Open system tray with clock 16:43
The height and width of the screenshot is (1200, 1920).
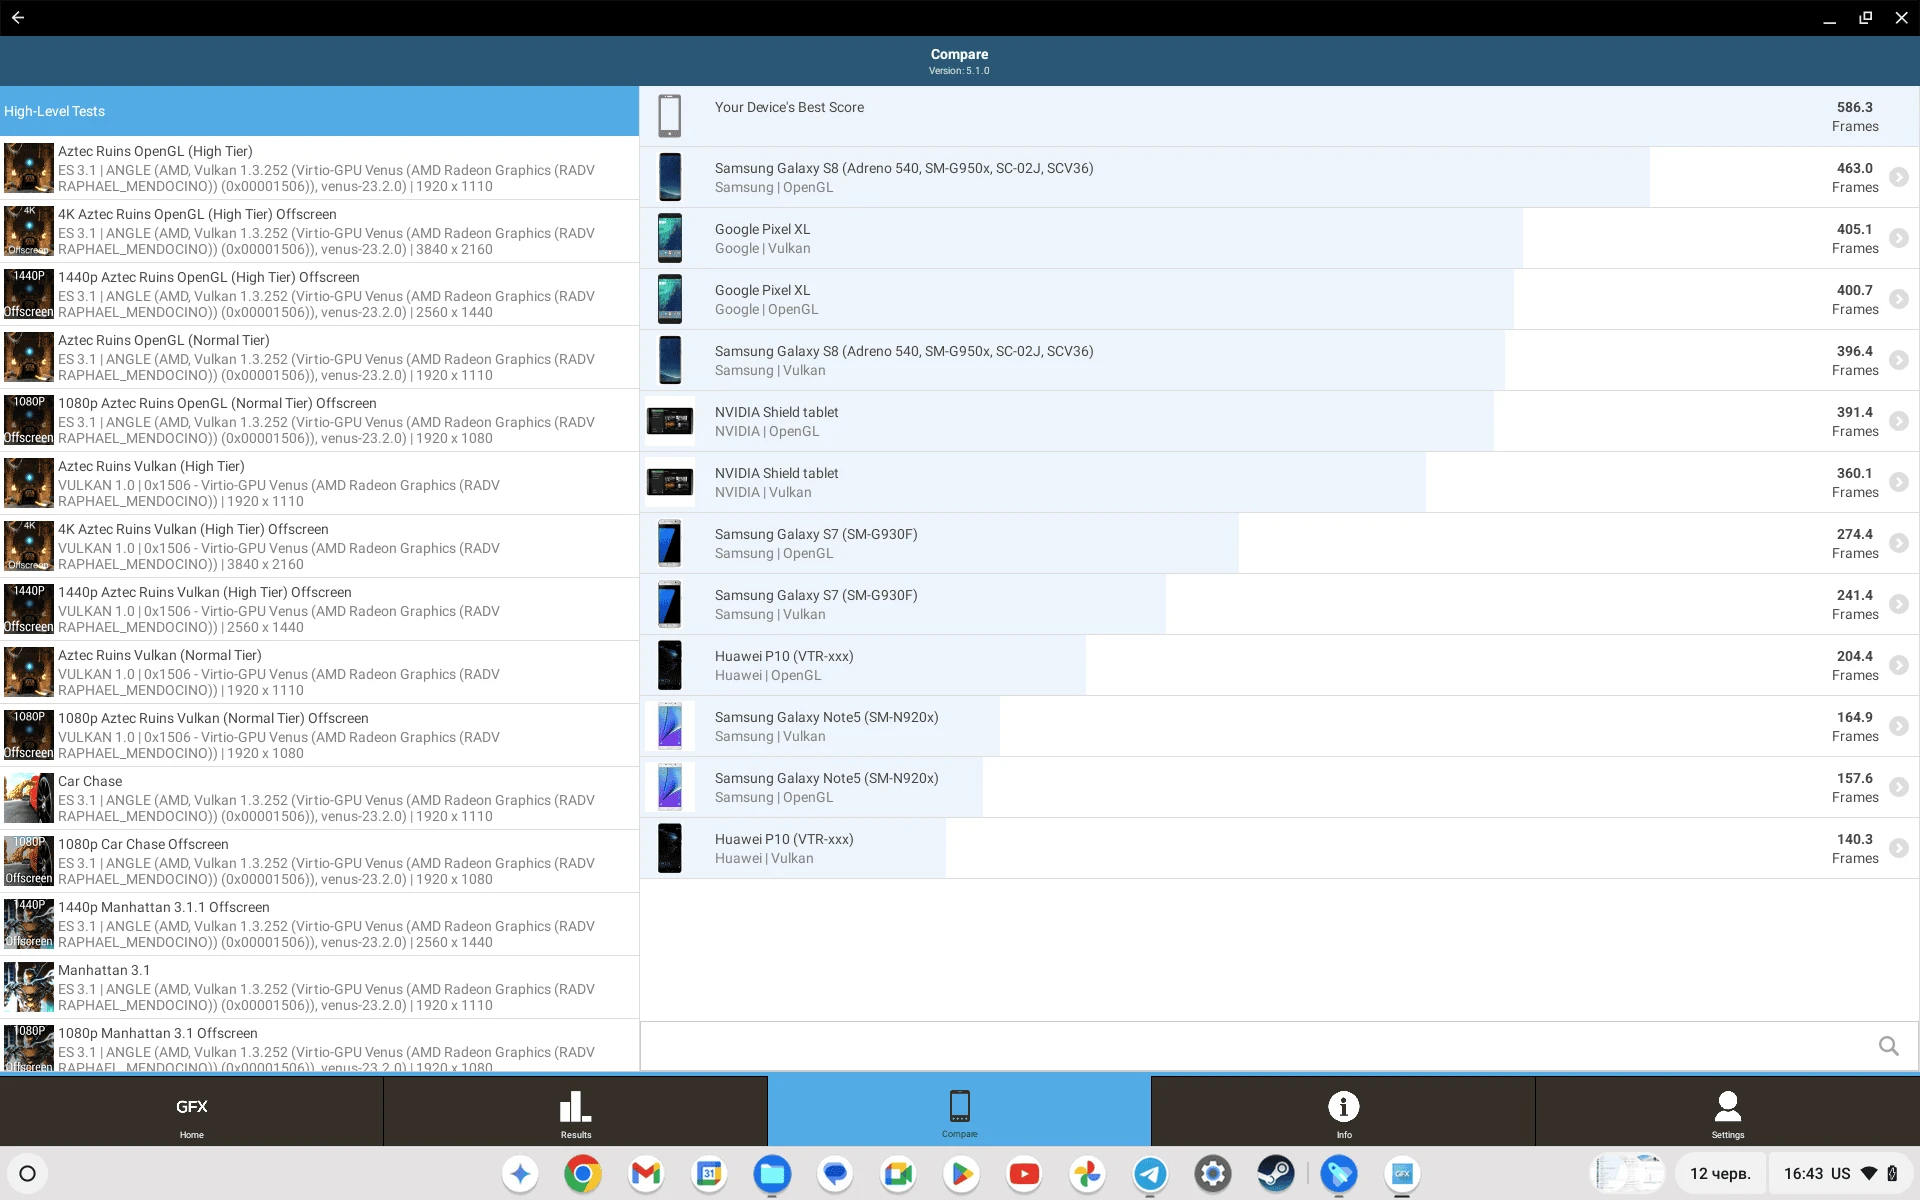coord(1840,1173)
